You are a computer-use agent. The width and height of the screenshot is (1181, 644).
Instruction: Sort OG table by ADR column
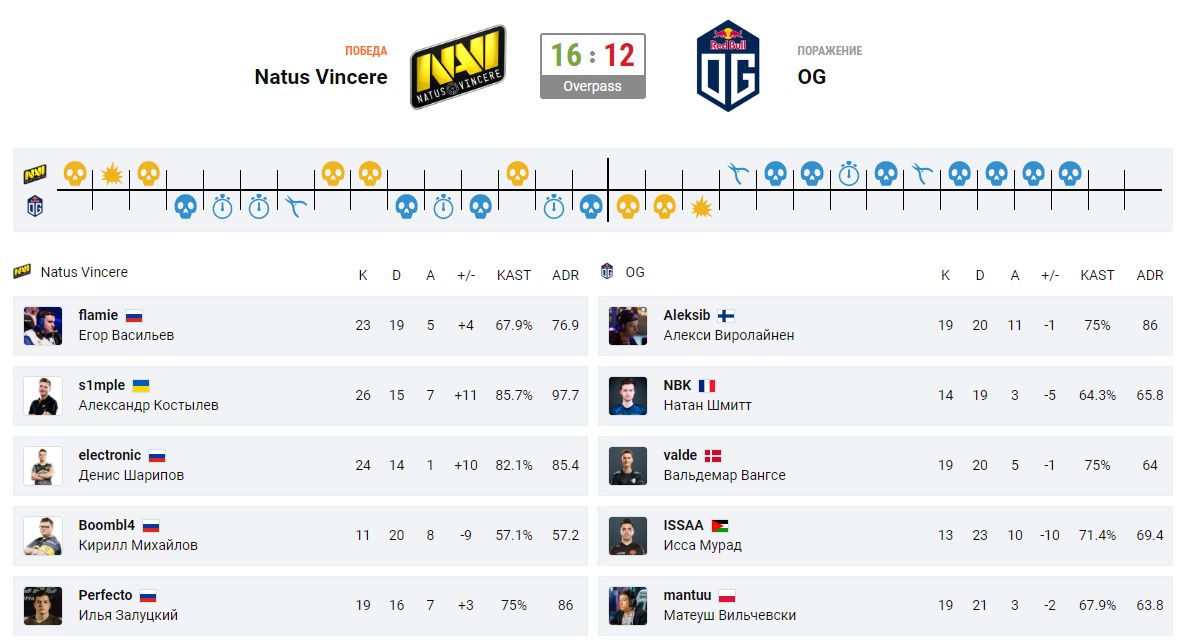click(x=1150, y=275)
